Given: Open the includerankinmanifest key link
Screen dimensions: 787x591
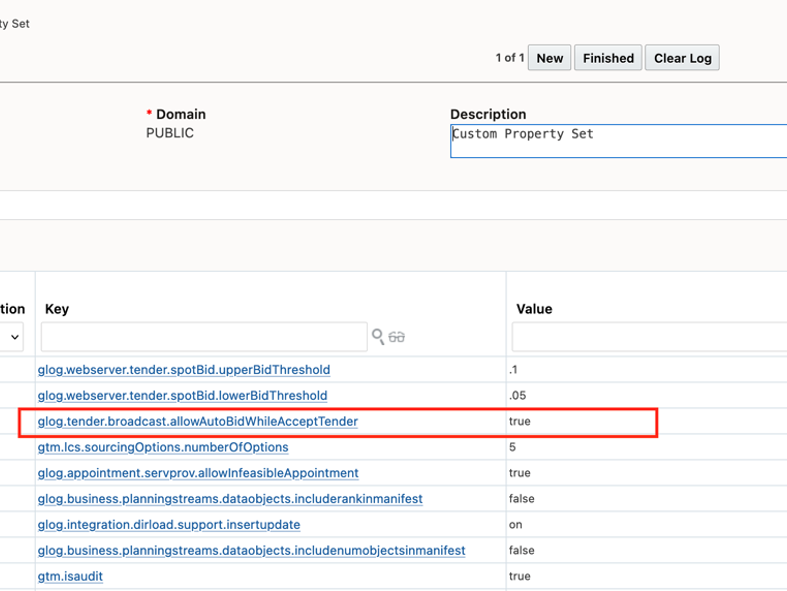Looking at the screenshot, I should (230, 499).
